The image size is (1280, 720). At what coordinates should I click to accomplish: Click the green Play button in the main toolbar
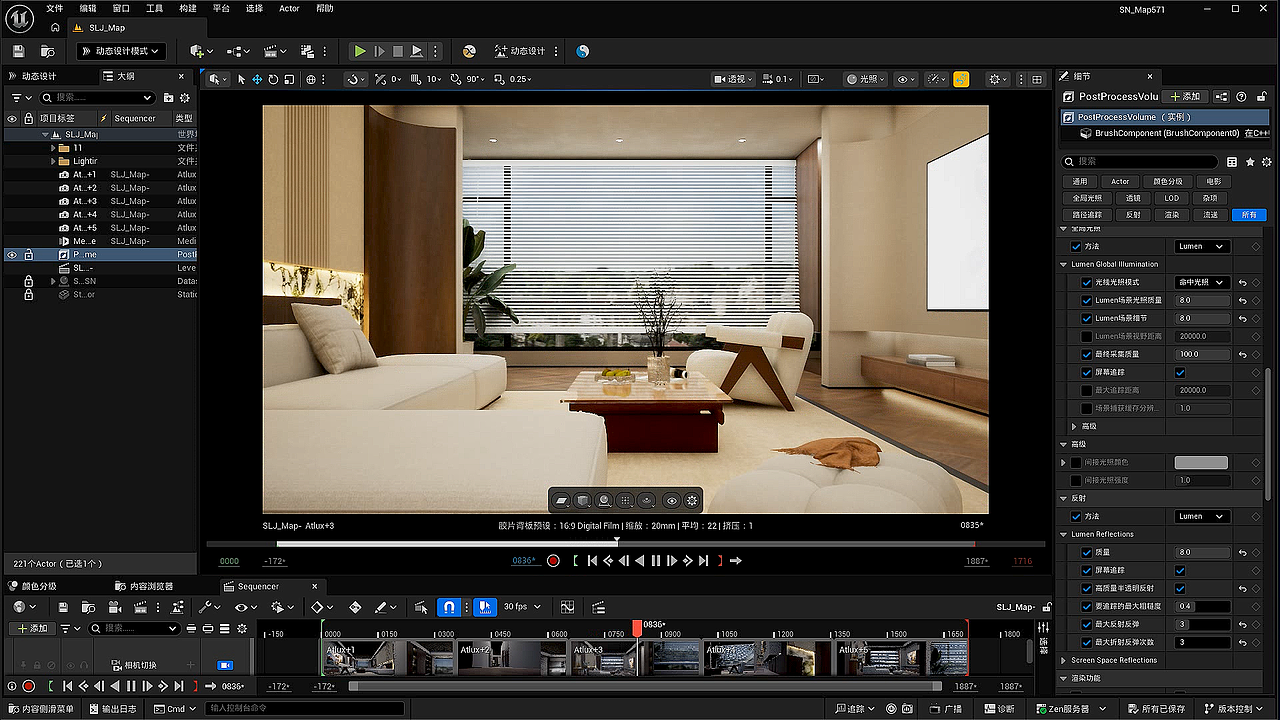pyautogui.click(x=360, y=51)
